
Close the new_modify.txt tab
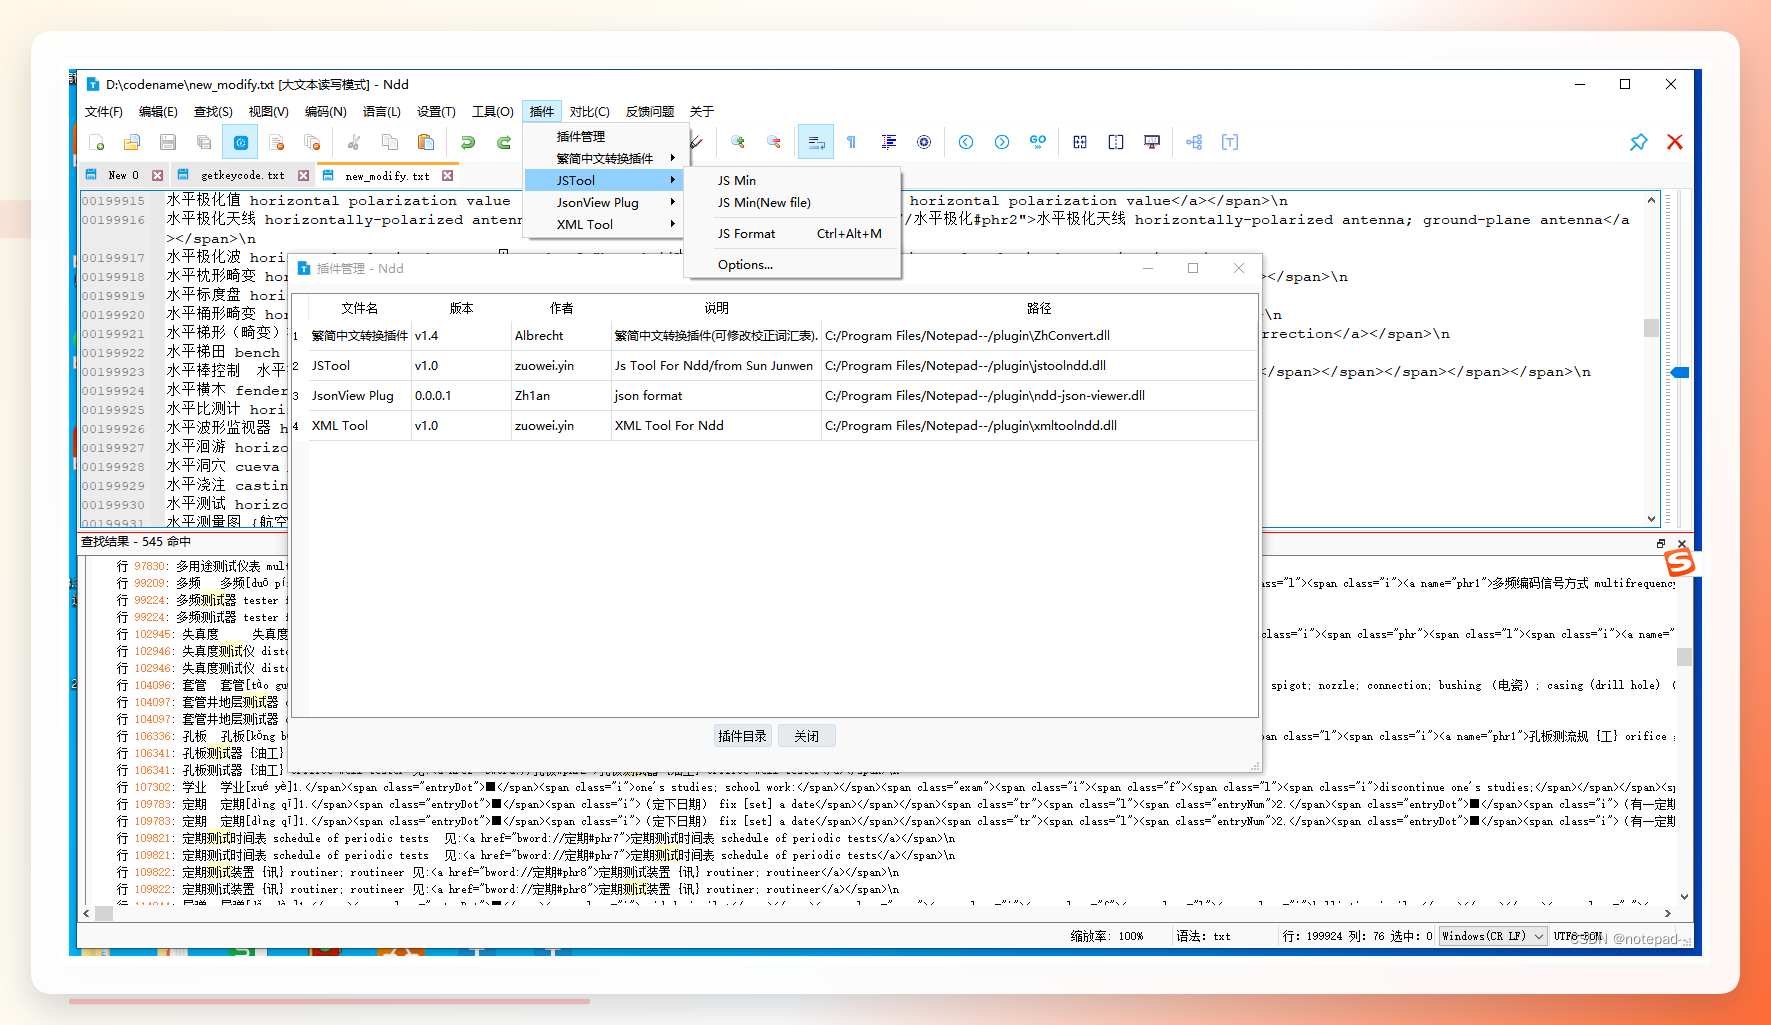447,176
